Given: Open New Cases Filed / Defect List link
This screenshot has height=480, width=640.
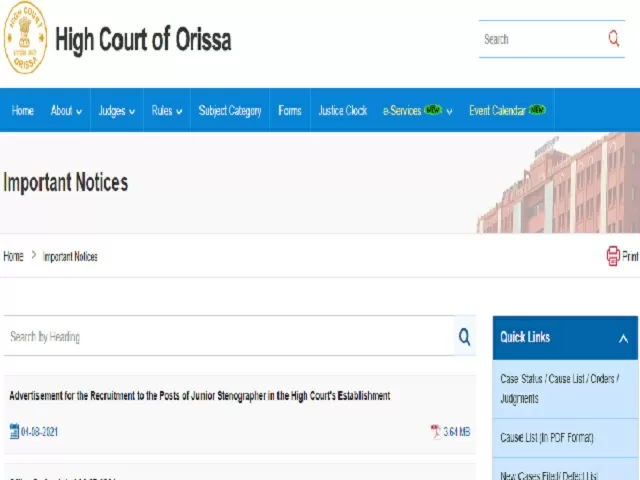Looking at the screenshot, I should coord(549,475).
